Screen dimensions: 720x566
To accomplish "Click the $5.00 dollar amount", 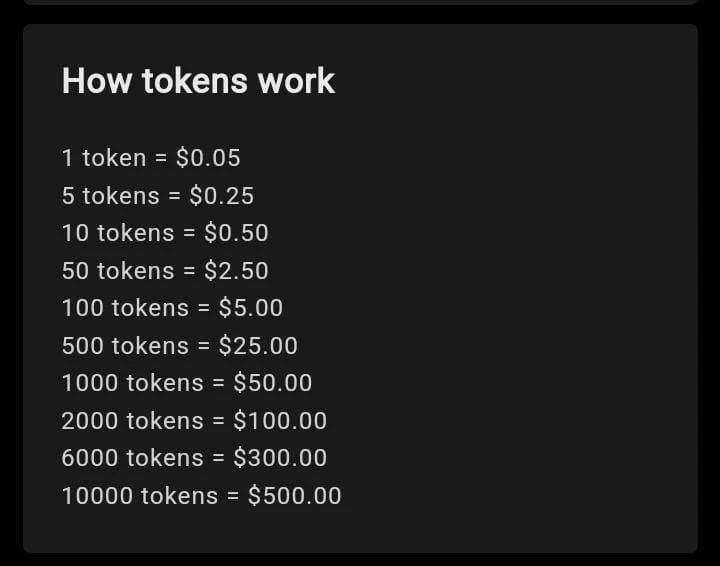I will pos(251,308).
